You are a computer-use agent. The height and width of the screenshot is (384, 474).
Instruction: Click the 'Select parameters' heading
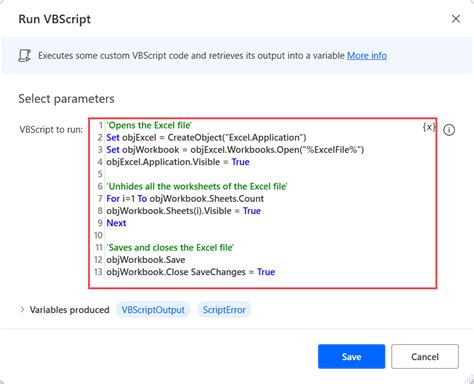[66, 99]
